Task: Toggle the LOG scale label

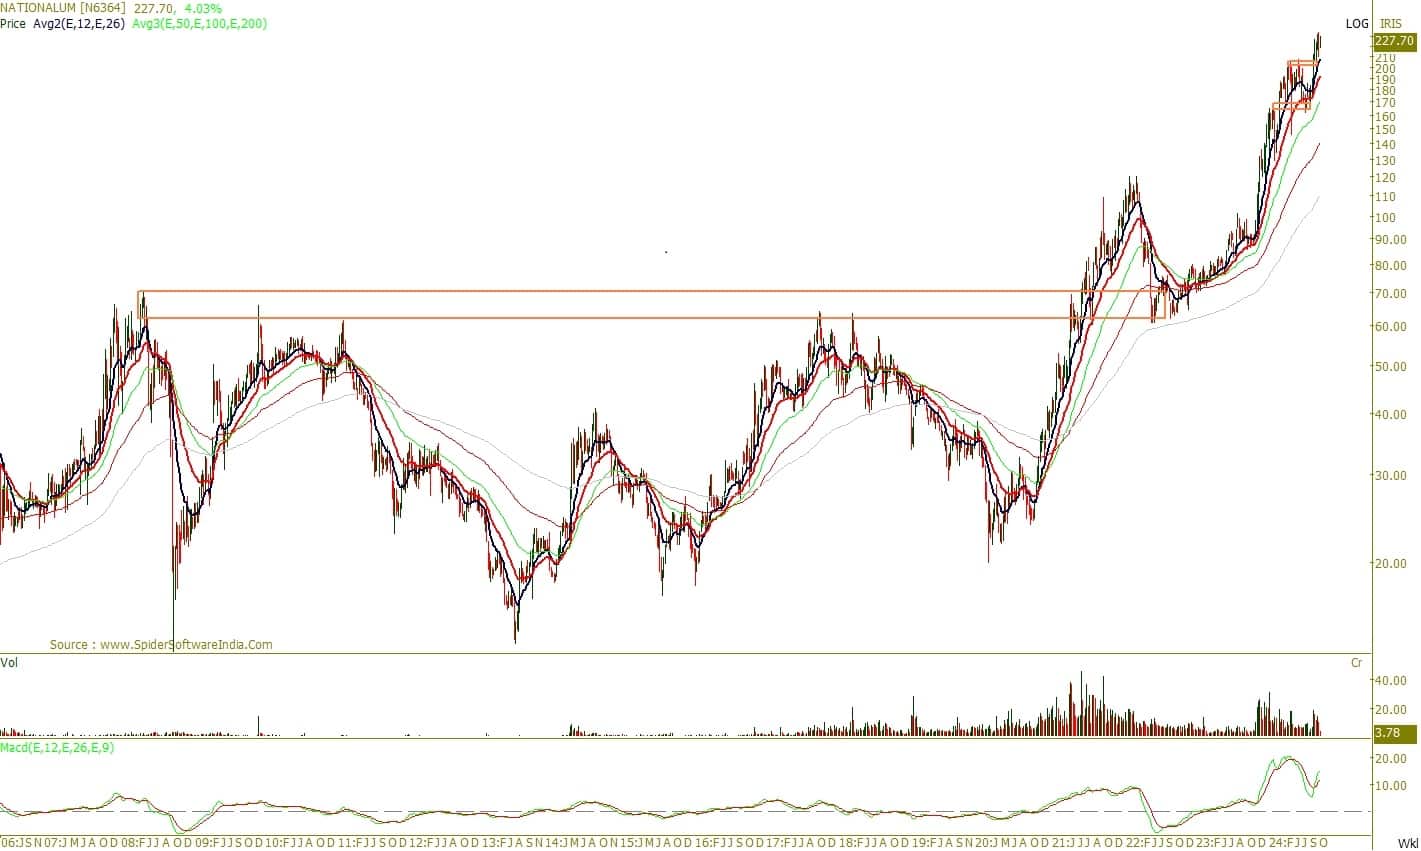Action: (1356, 24)
